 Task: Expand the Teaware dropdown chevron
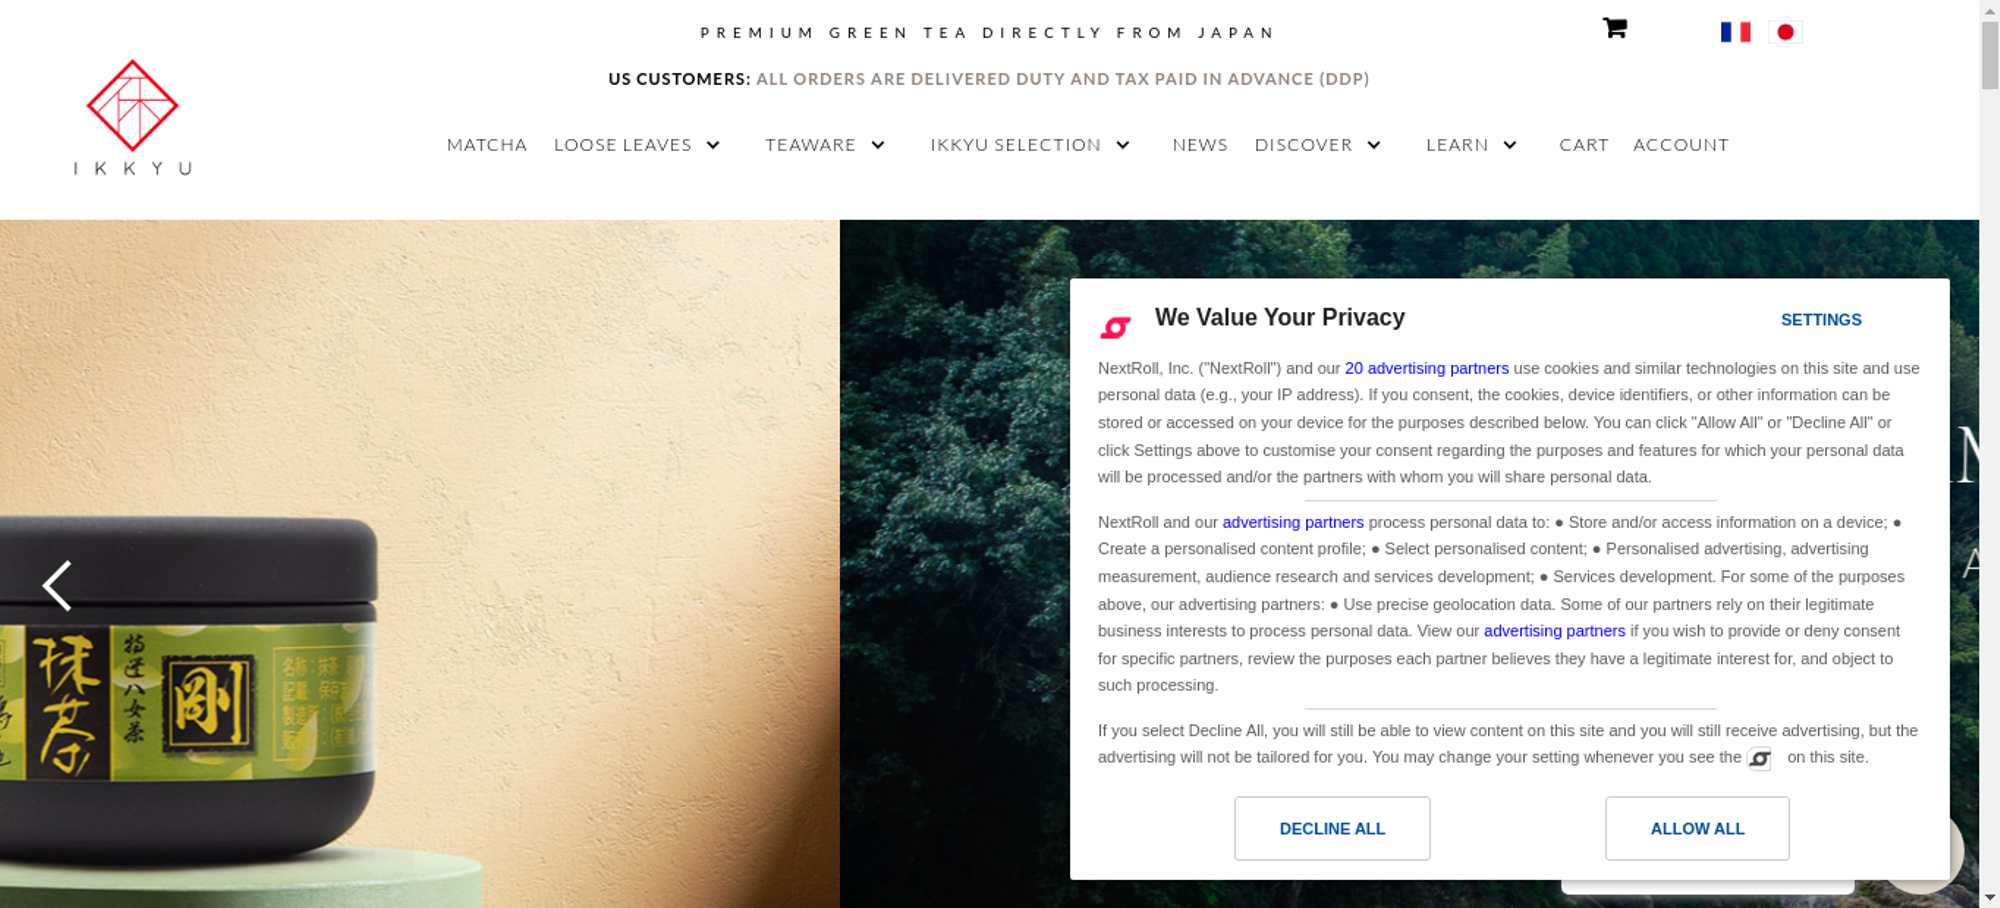pos(878,145)
